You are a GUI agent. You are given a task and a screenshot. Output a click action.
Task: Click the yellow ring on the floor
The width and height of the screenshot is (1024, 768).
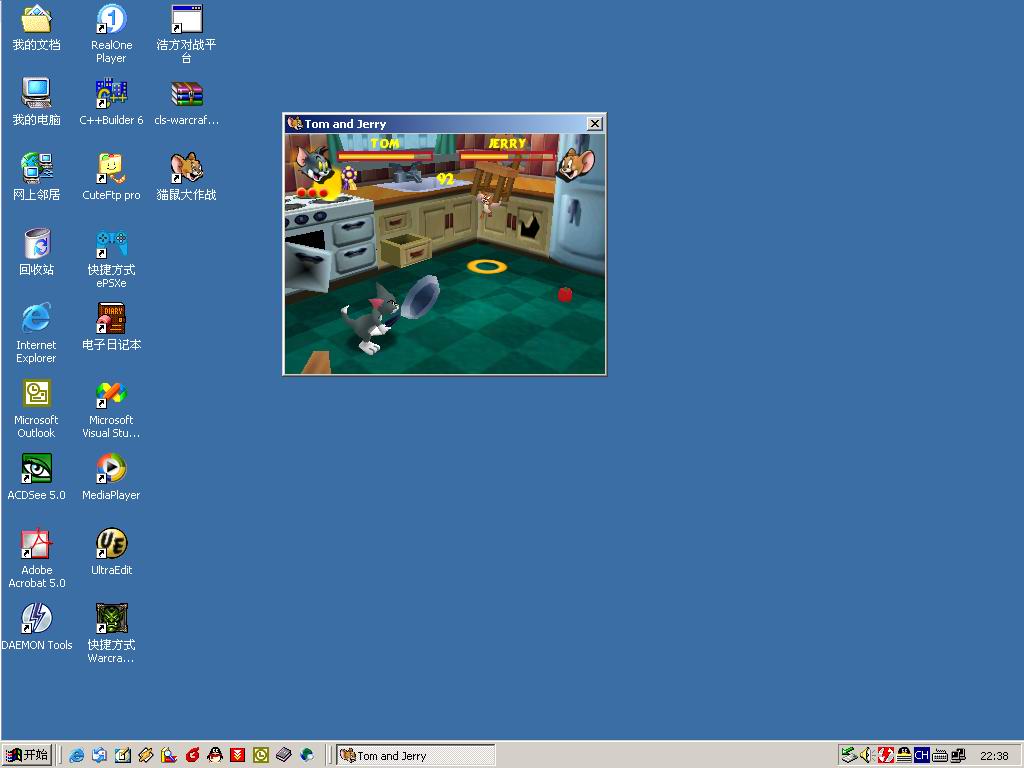point(487,266)
